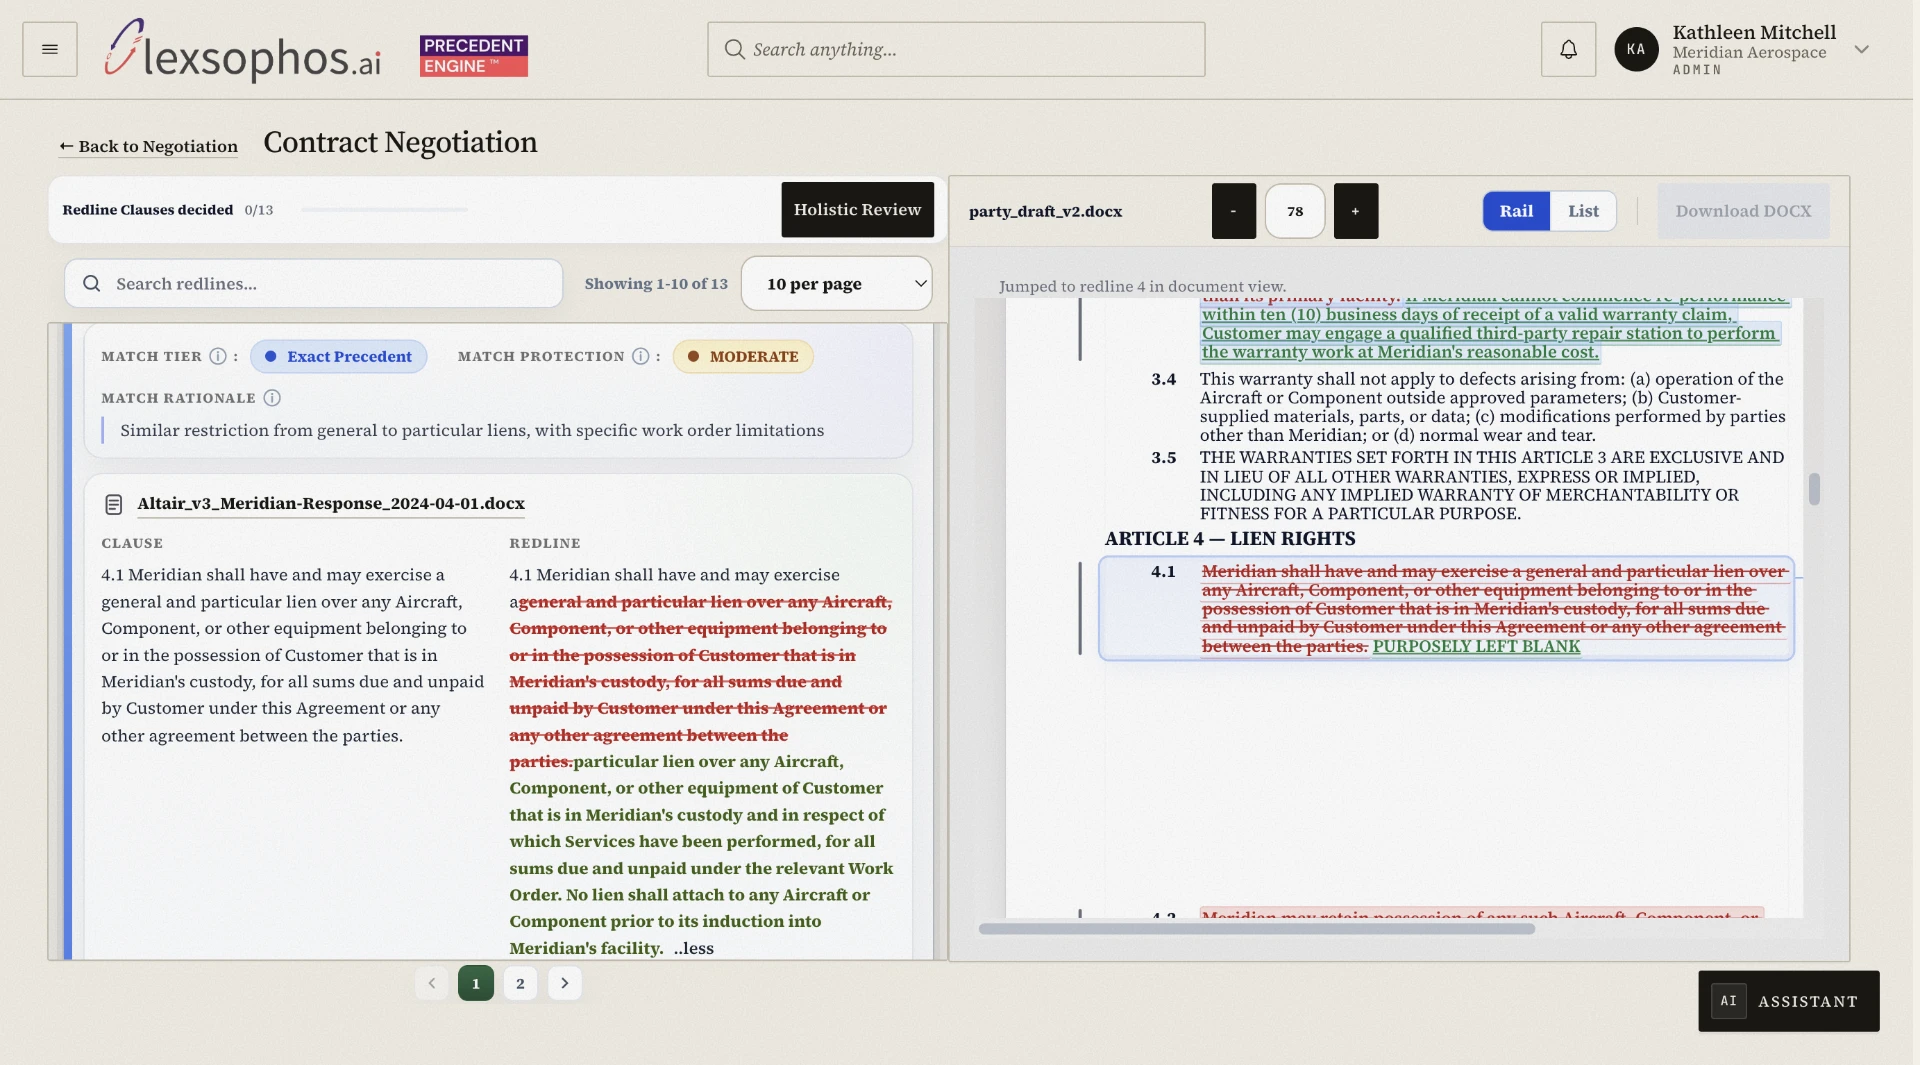The image size is (1920, 1065).
Task: Go back via Back to Negotiation link
Action: tap(148, 146)
